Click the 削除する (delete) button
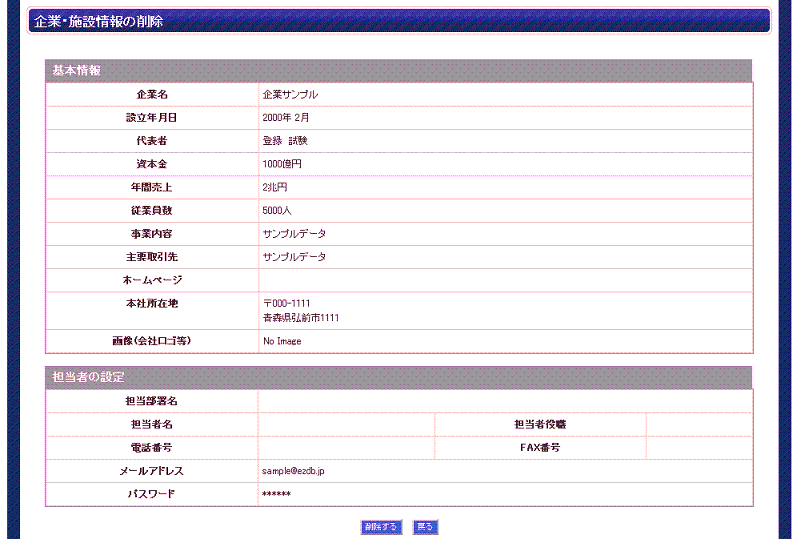 [381, 527]
